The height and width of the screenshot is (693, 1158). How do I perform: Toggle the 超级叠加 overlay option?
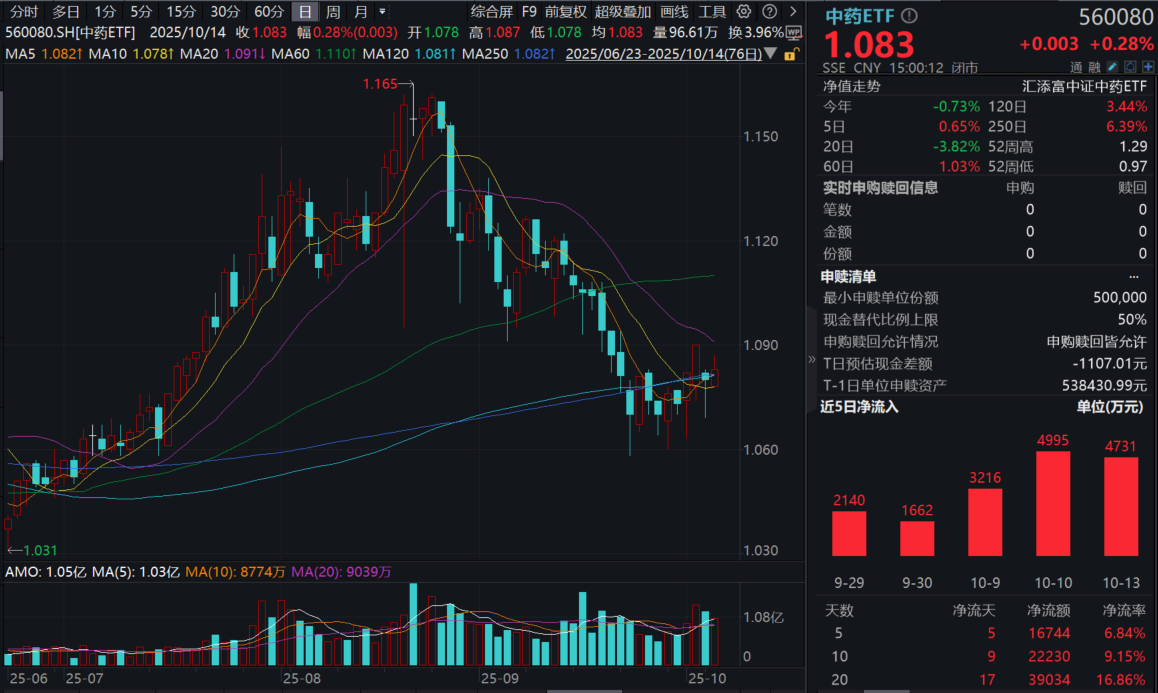click(x=623, y=12)
